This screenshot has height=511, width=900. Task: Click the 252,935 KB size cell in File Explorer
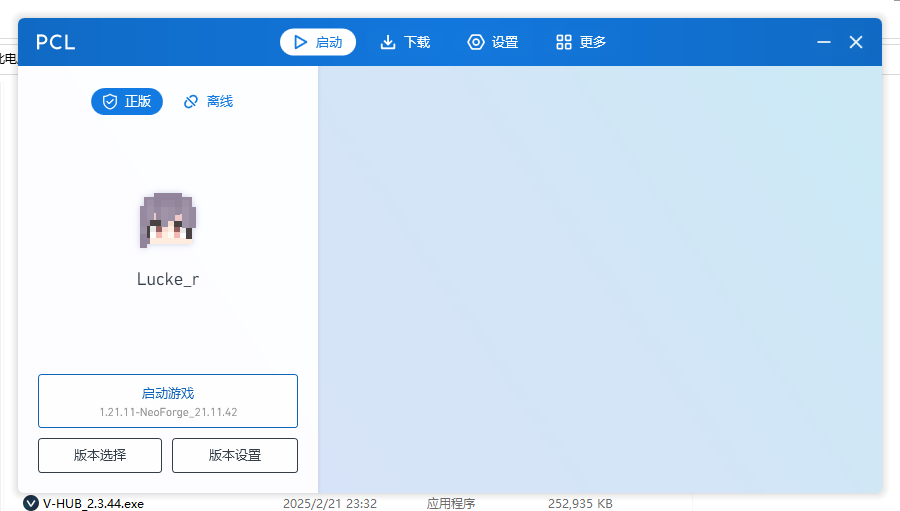pyautogui.click(x=580, y=504)
